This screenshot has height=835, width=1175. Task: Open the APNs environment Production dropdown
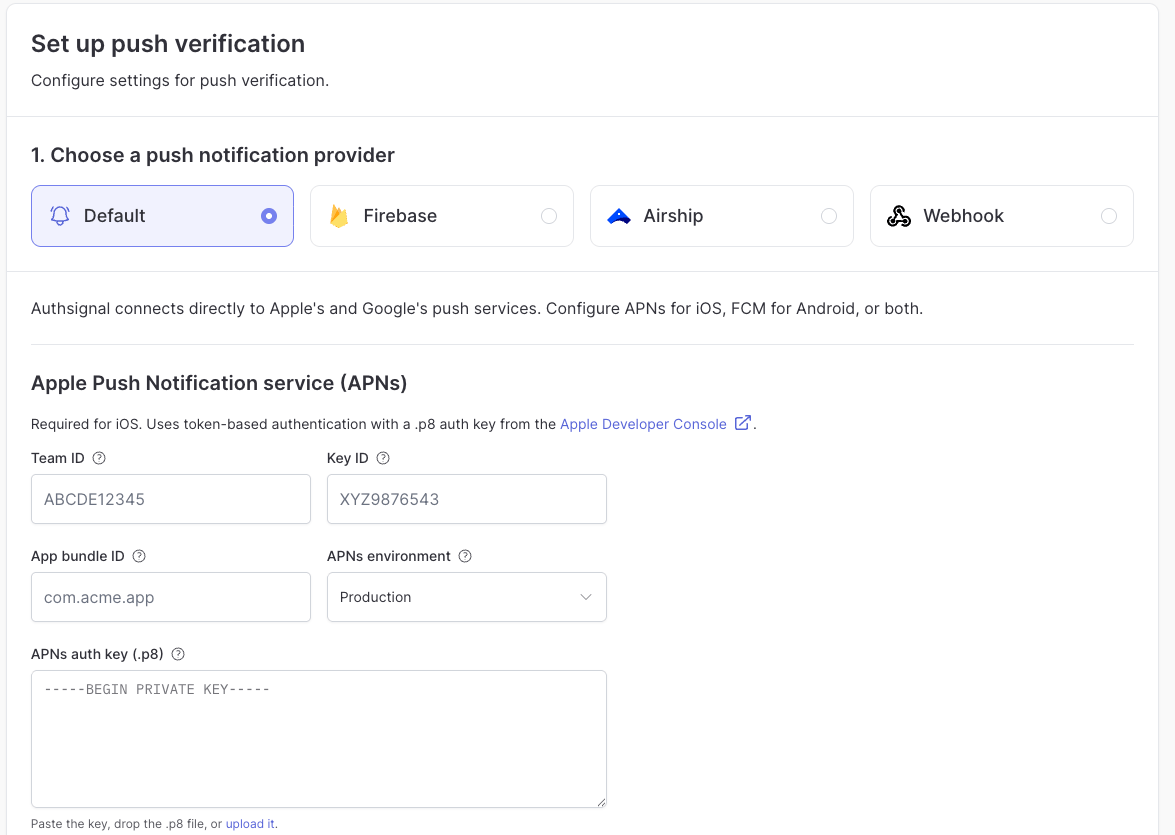[x=467, y=597]
